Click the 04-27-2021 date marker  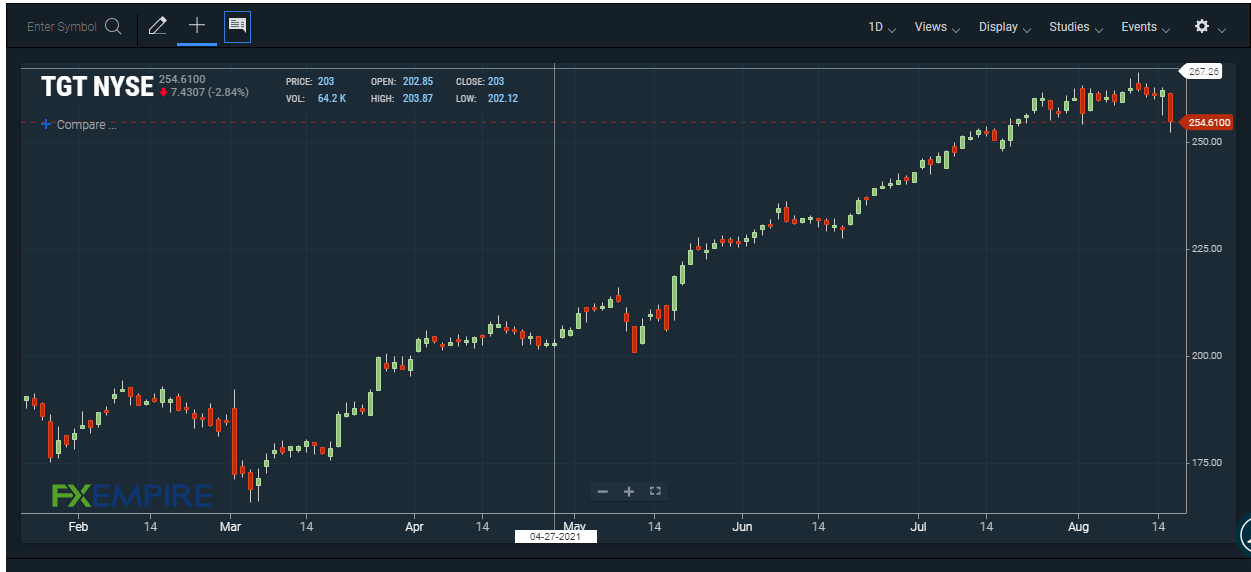click(555, 536)
